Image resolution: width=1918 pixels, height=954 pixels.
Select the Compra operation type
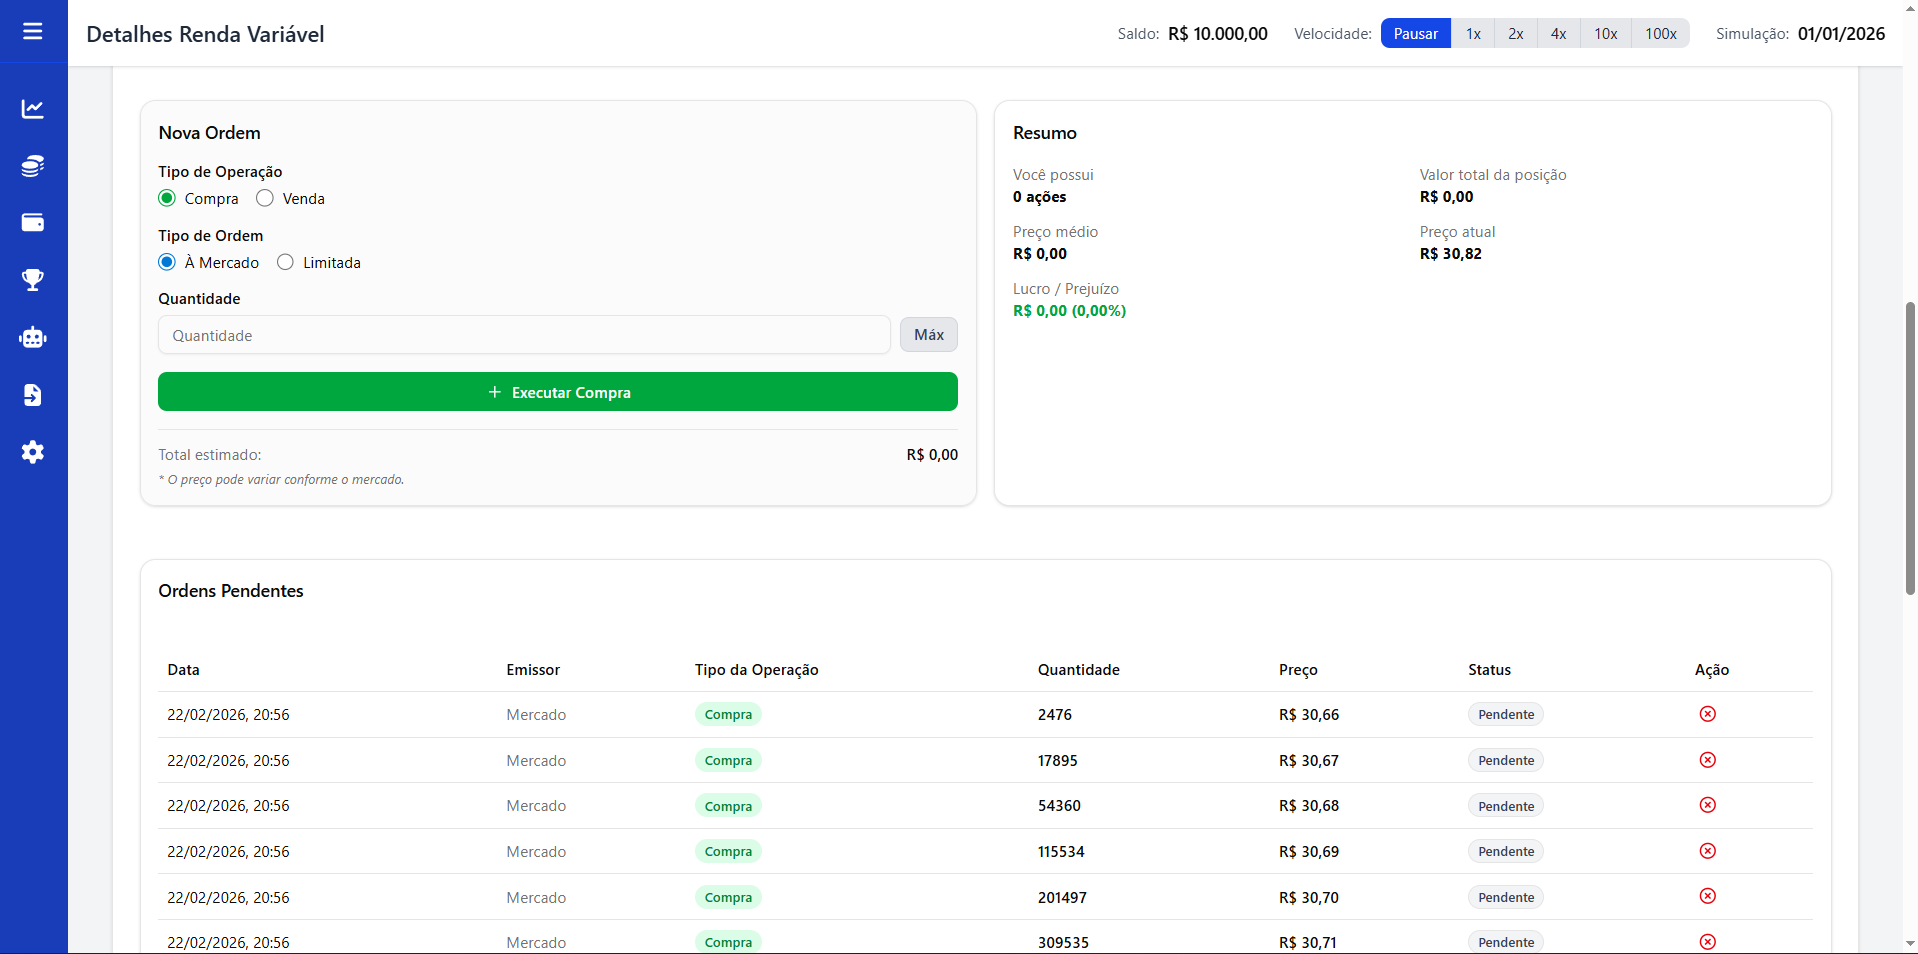point(167,199)
